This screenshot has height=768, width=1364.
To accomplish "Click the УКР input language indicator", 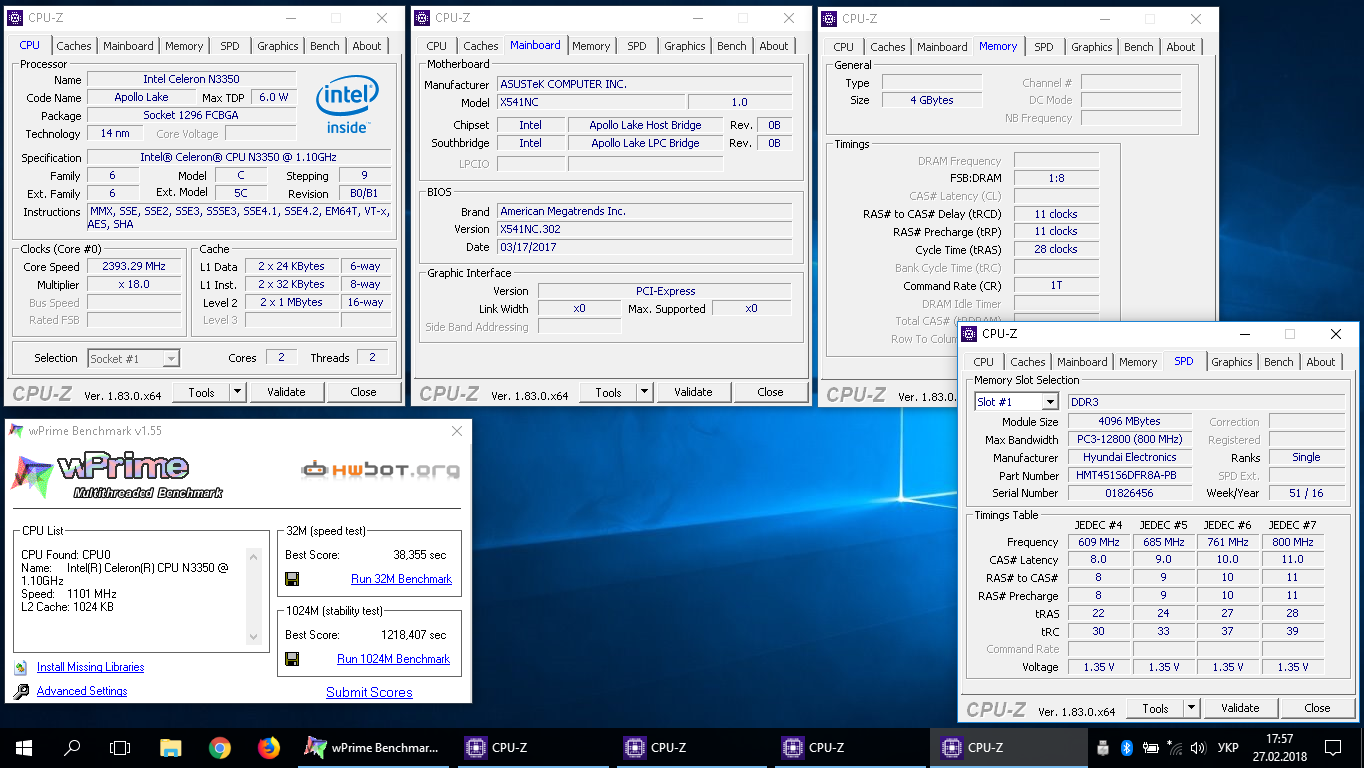I will pos(1226,747).
